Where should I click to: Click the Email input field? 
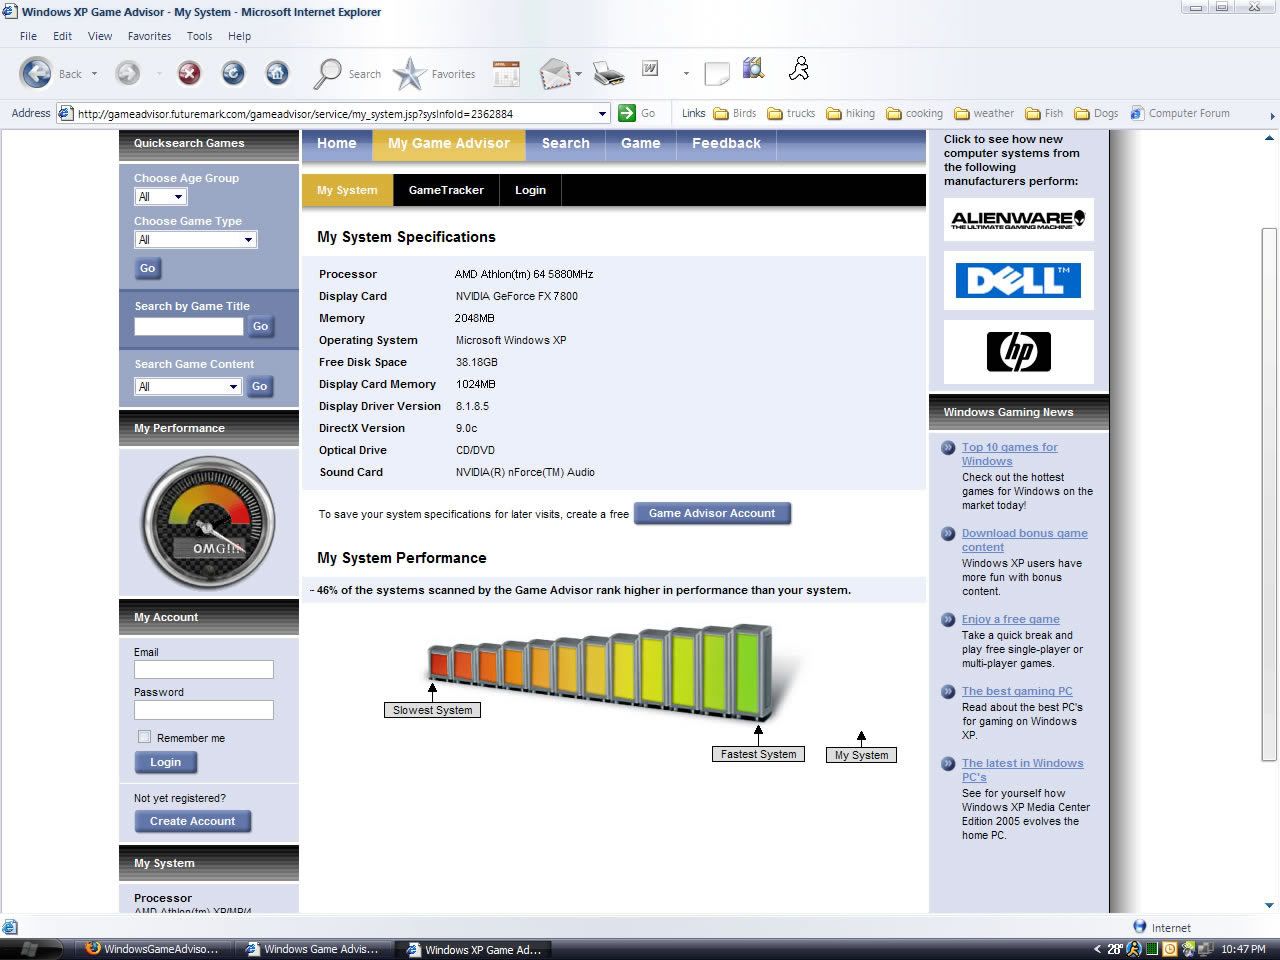point(204,669)
